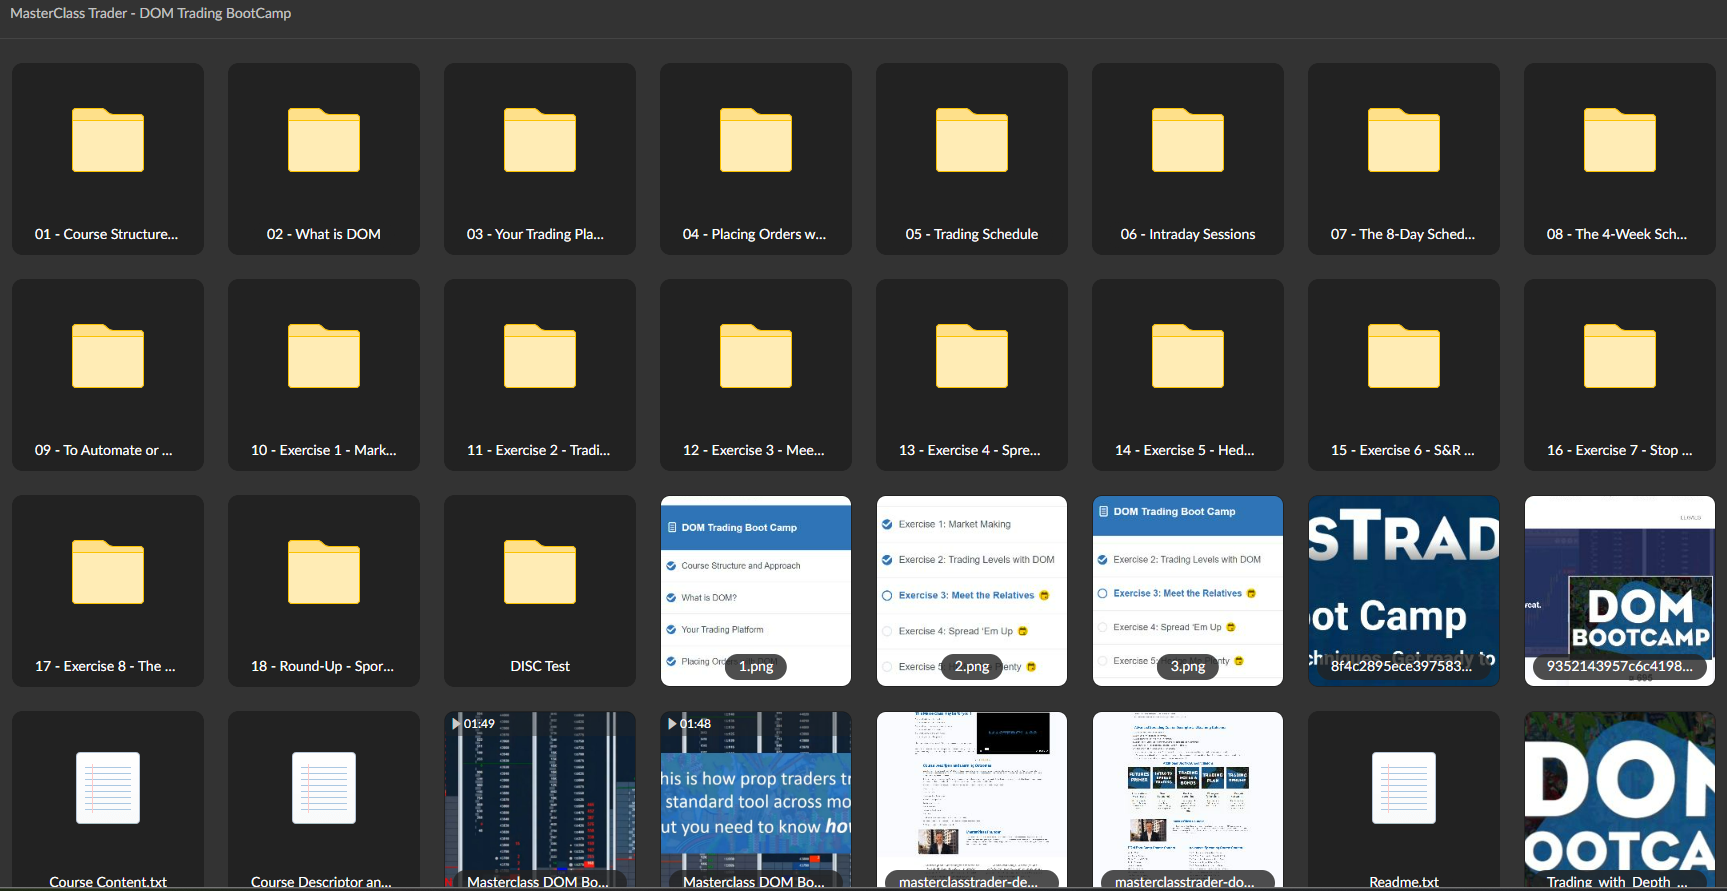The height and width of the screenshot is (891, 1727).
Task: Open the 09 - To Automate or folder
Action: click(x=108, y=375)
